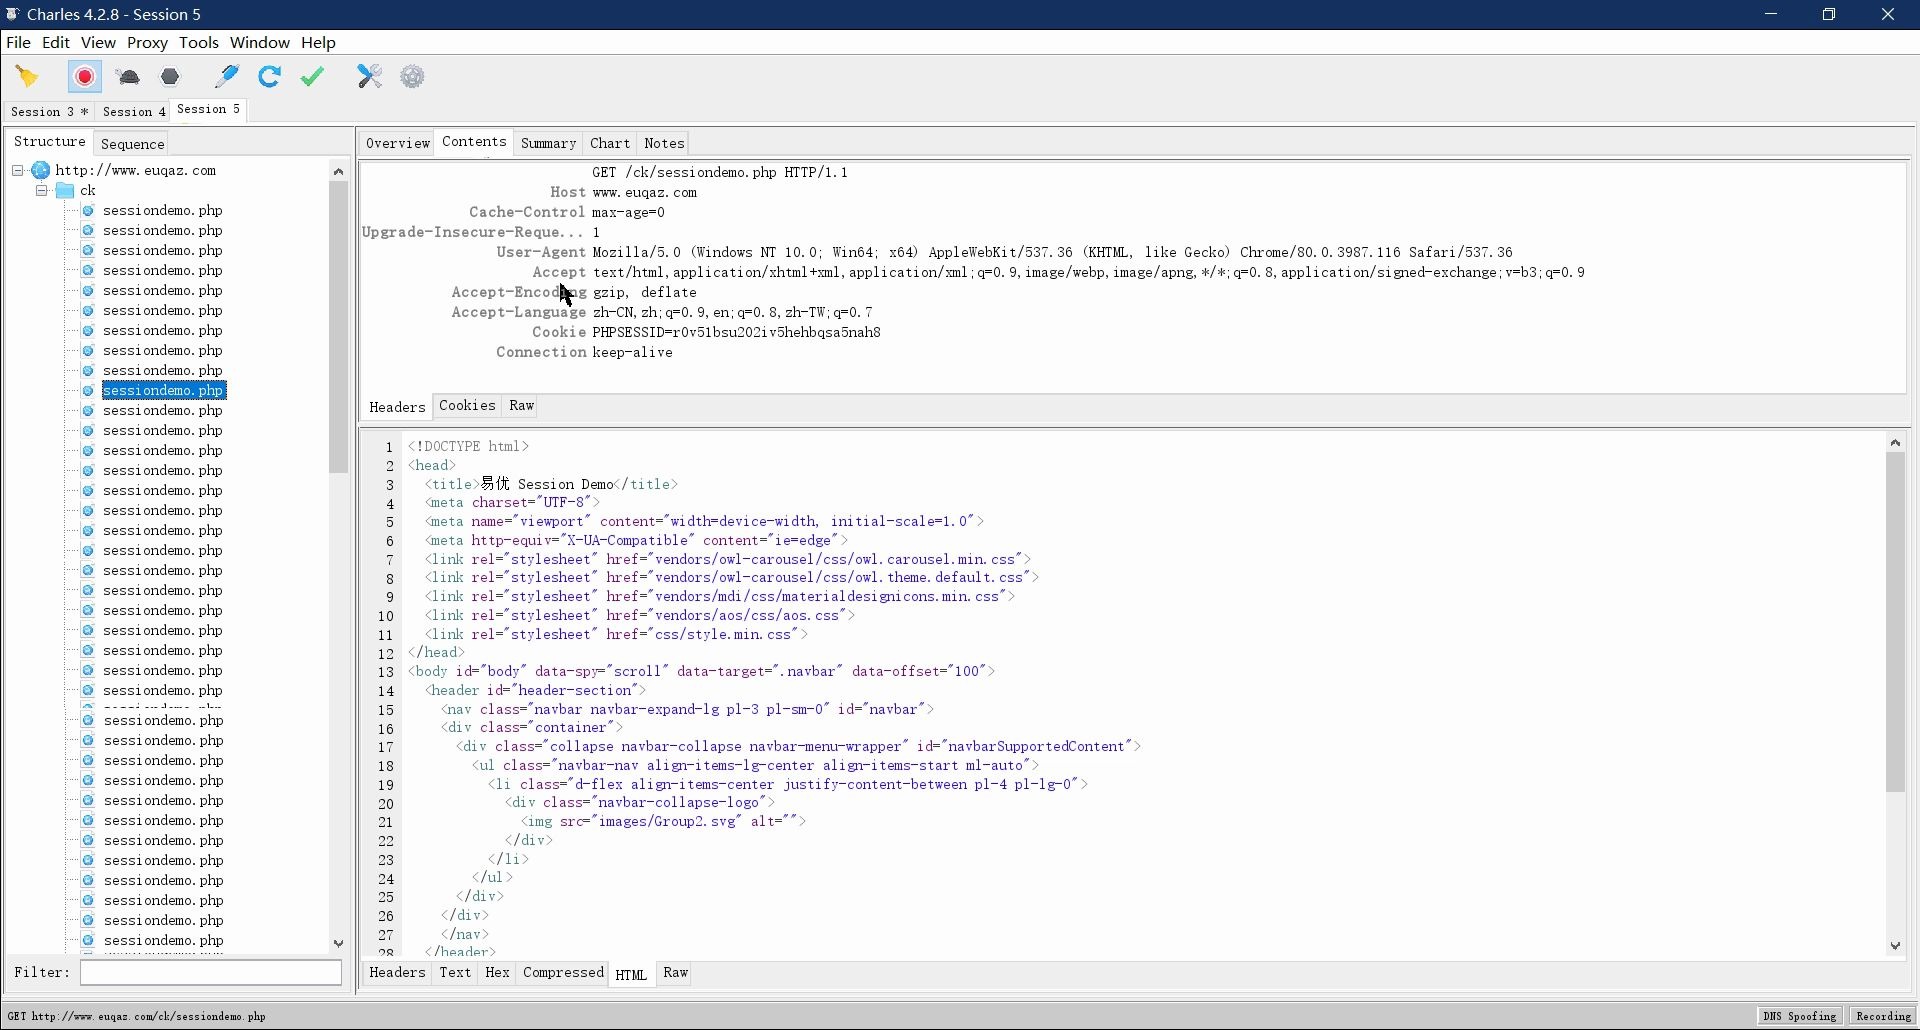
Task: Select first sessiondemo.php under ck
Action: [x=163, y=210]
